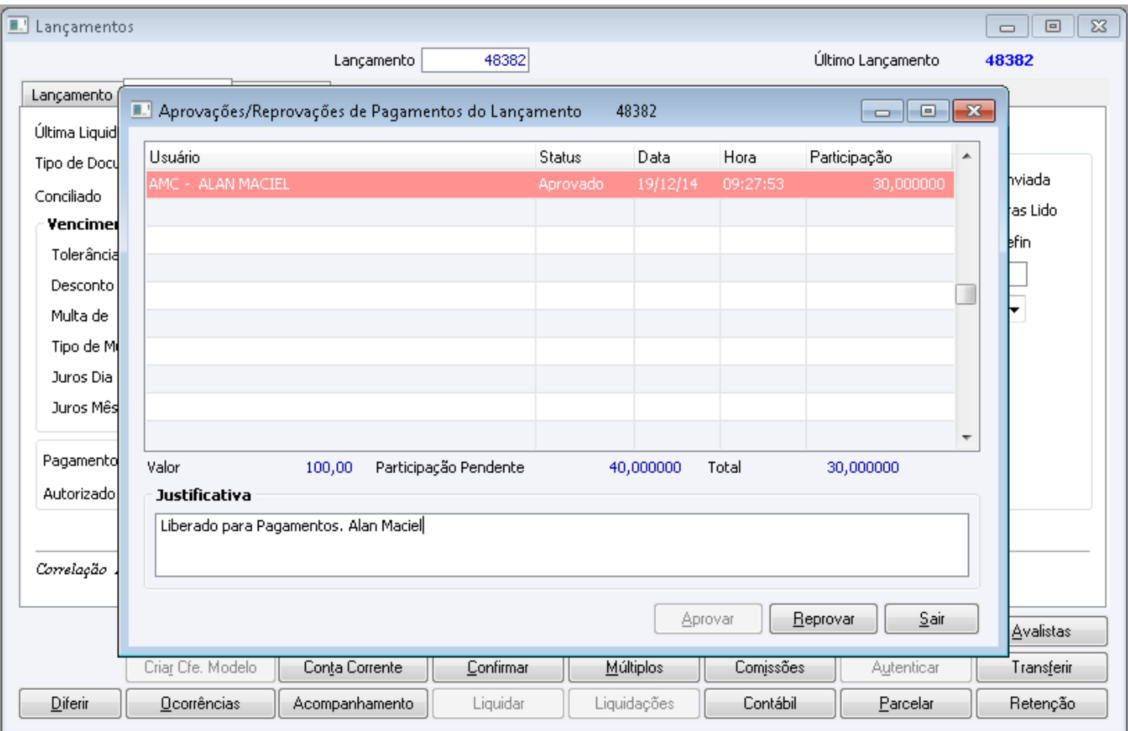This screenshot has width=1128, height=731.
Task: Click the Sair button
Action: click(932, 619)
